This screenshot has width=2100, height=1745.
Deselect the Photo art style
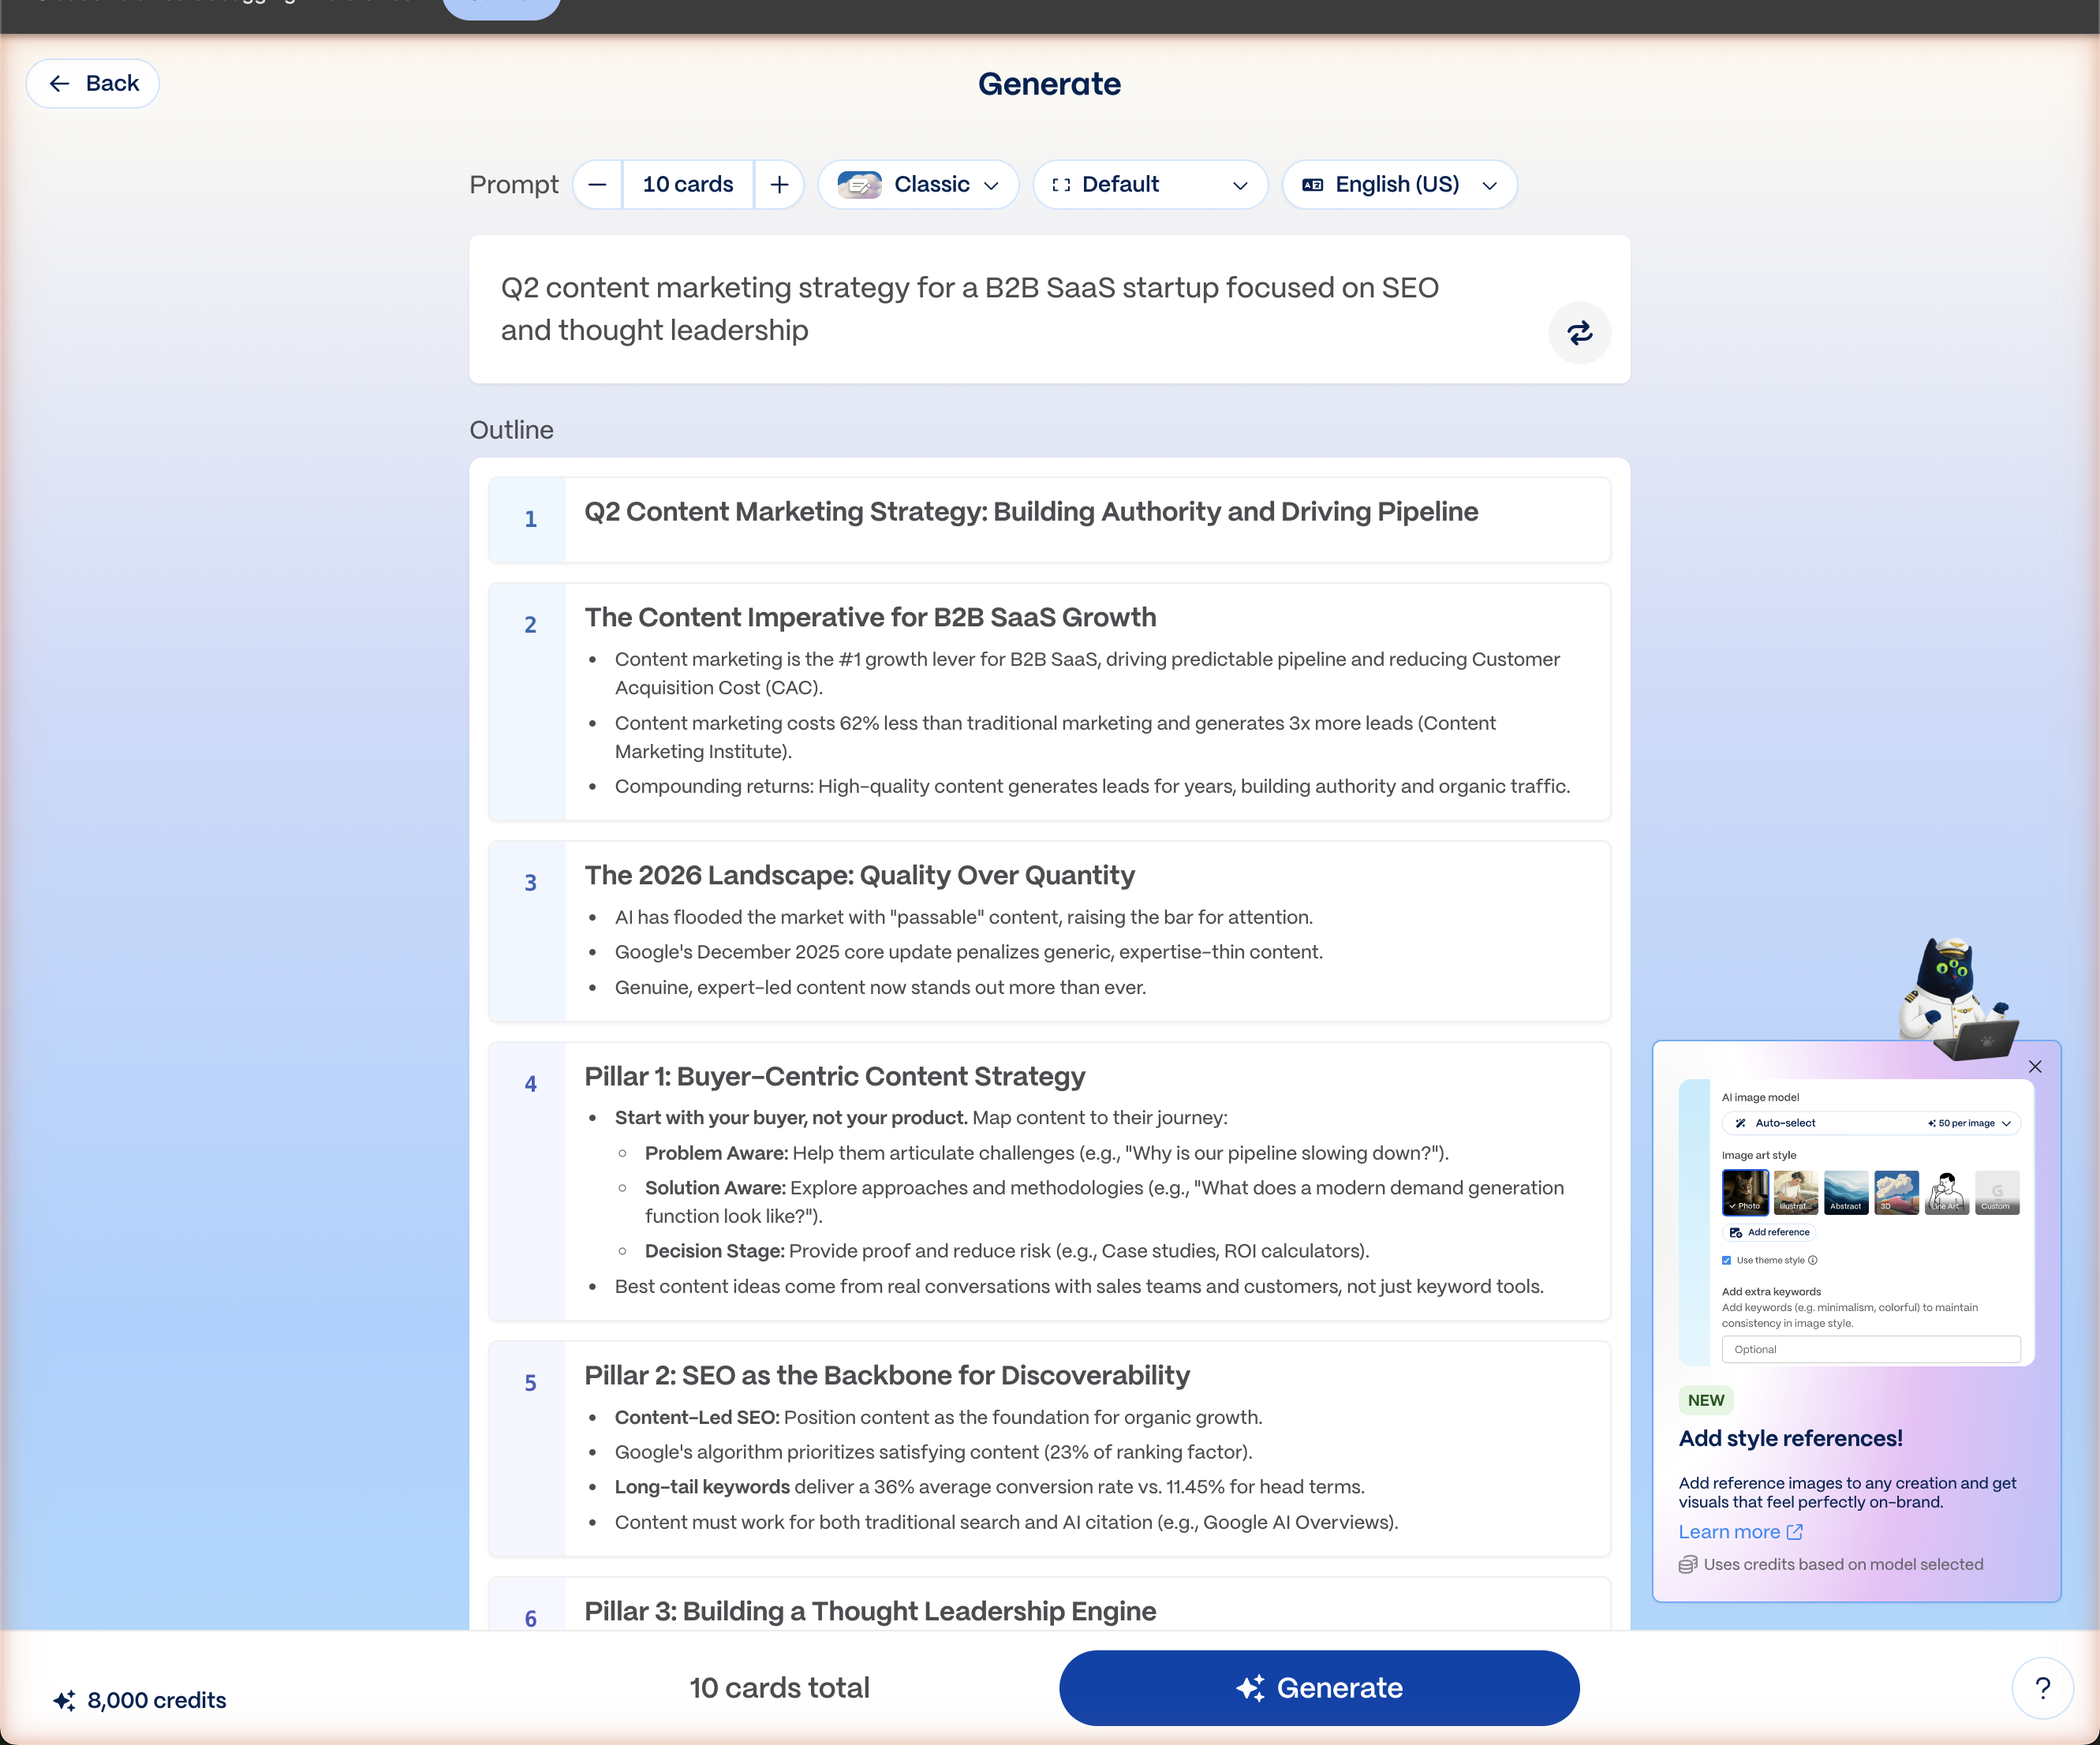click(x=1746, y=1192)
